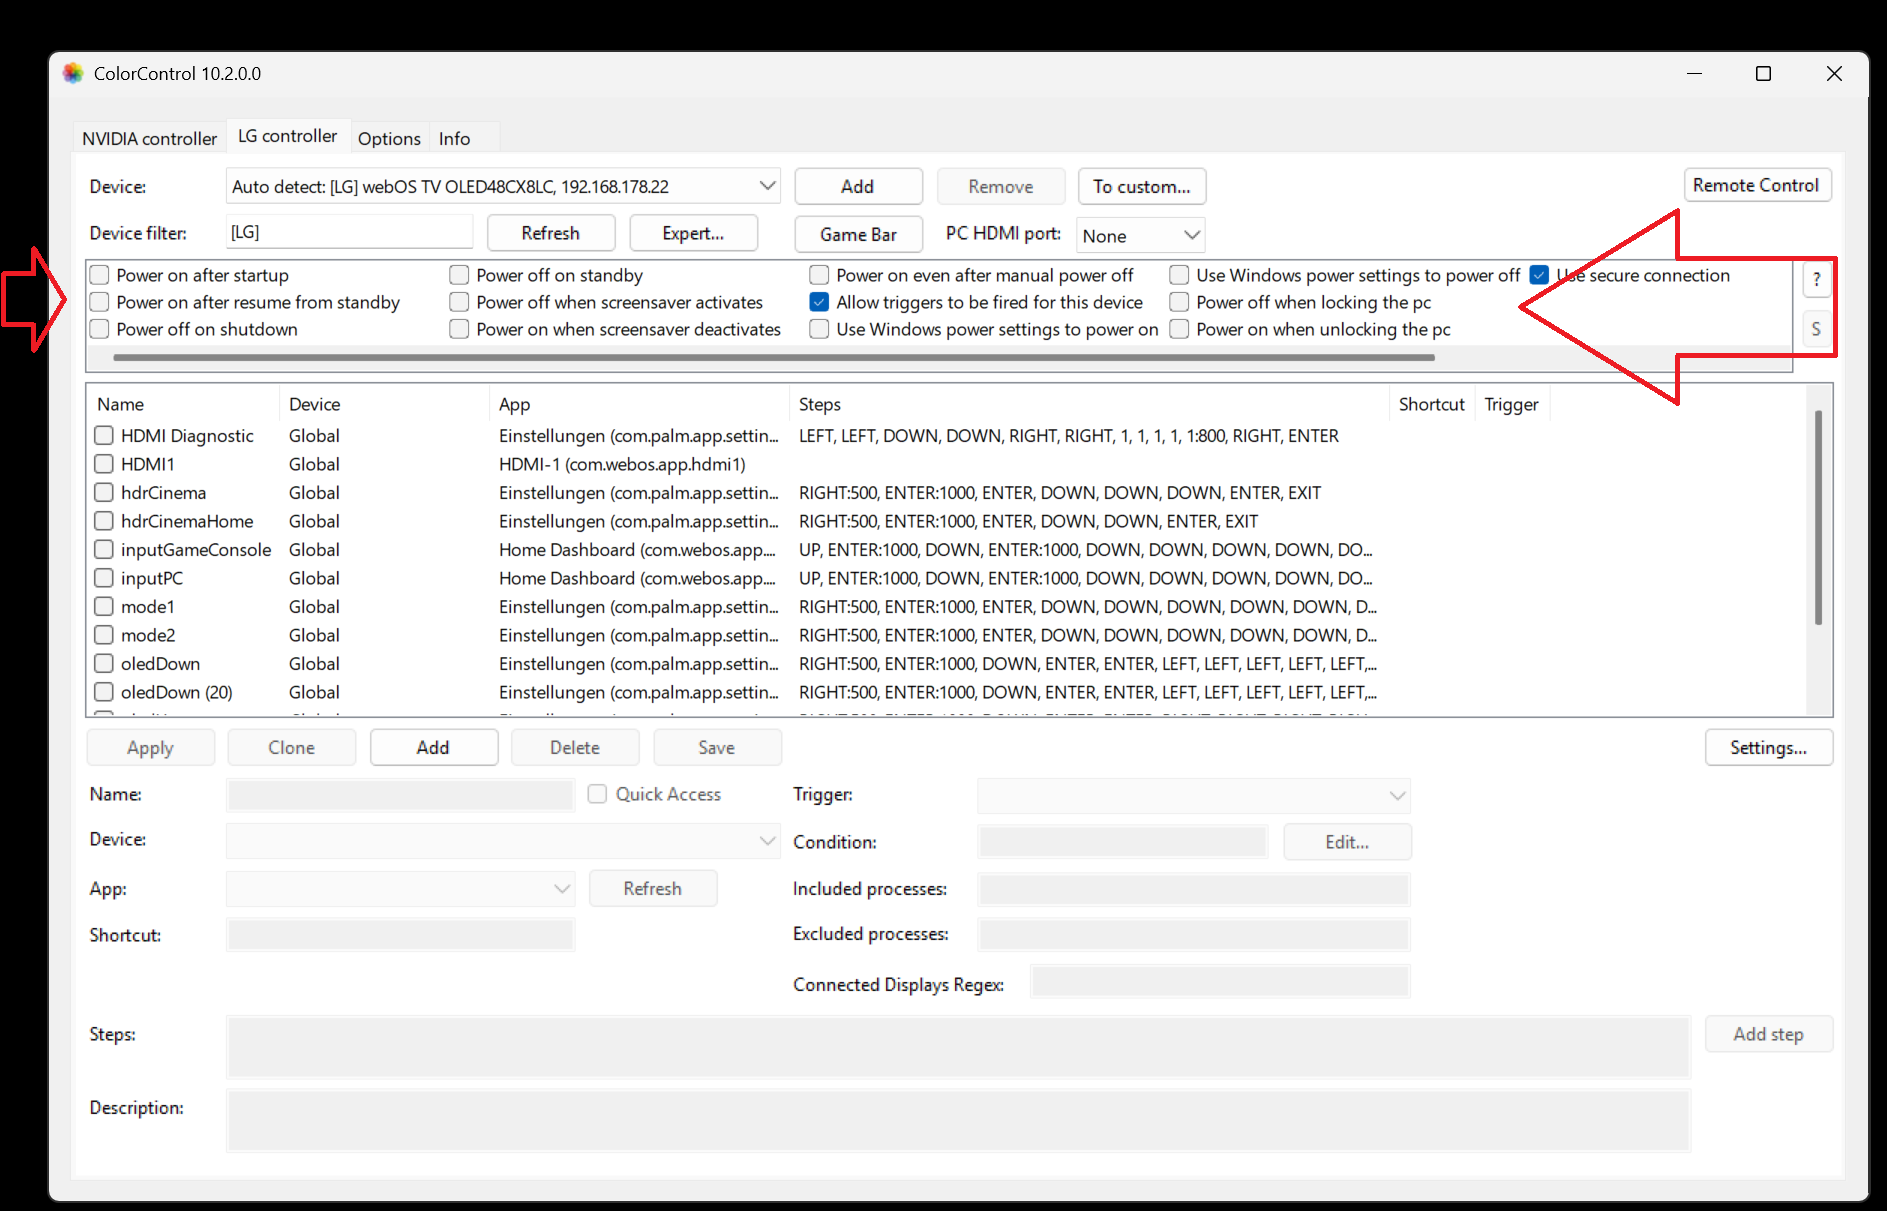Click the Shortcut column header
Image resolution: width=1887 pixels, height=1211 pixels.
[1431, 404]
